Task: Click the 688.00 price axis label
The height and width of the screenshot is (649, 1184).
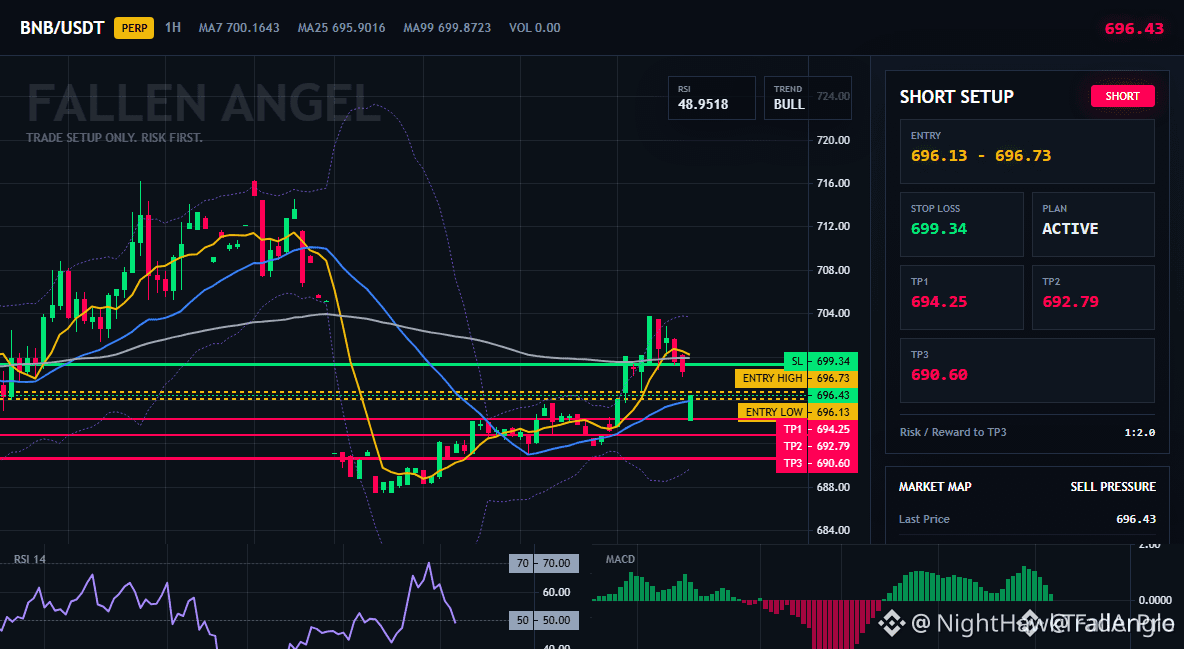Action: 833,487
